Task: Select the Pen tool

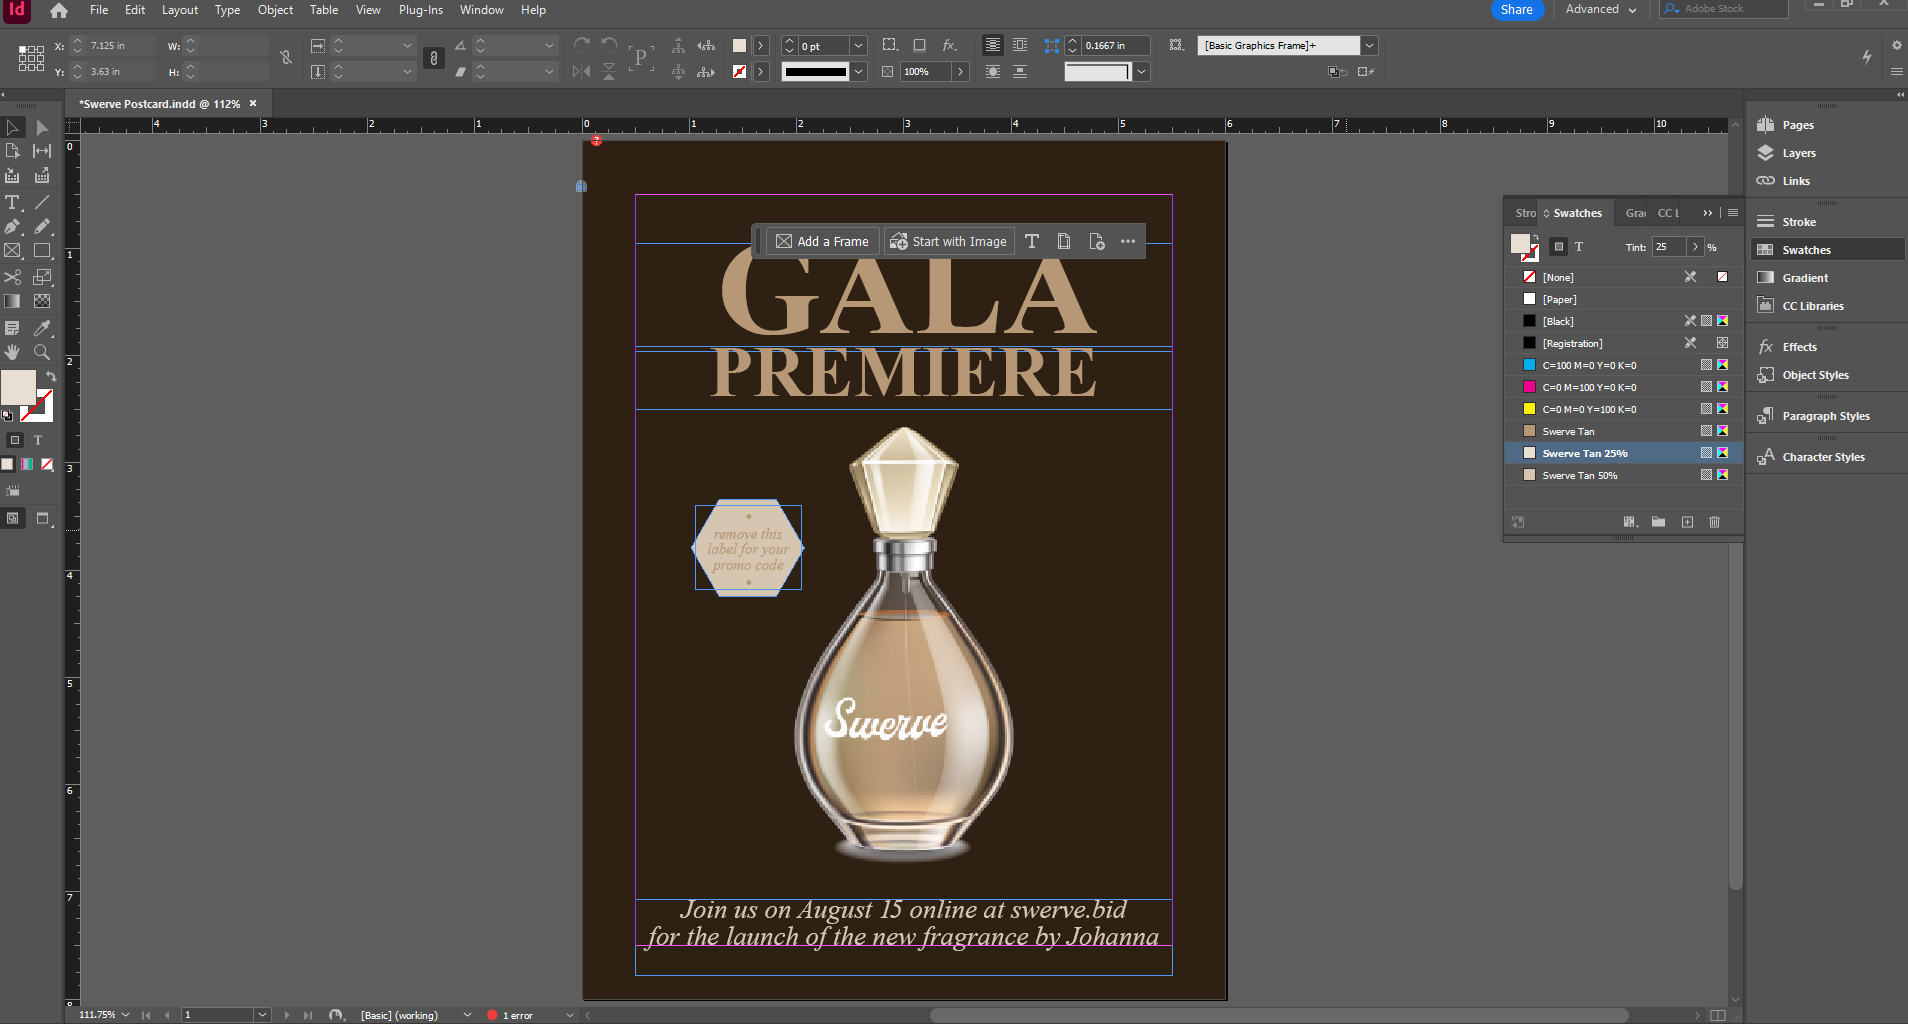Action: click(x=13, y=227)
